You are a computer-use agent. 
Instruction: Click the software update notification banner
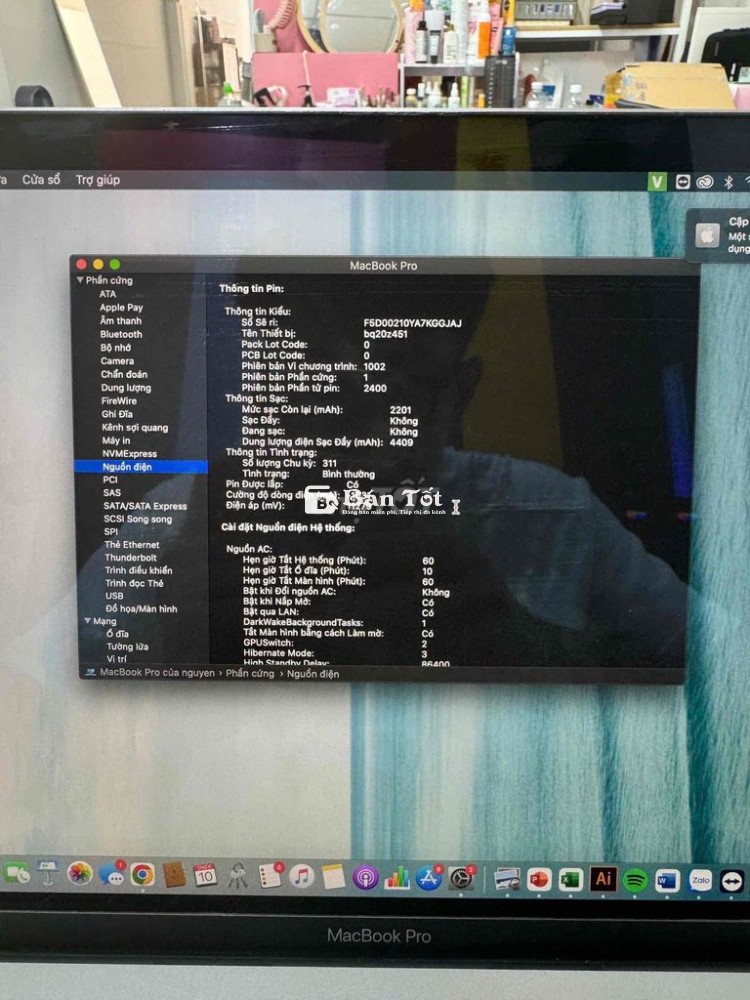pos(719,236)
